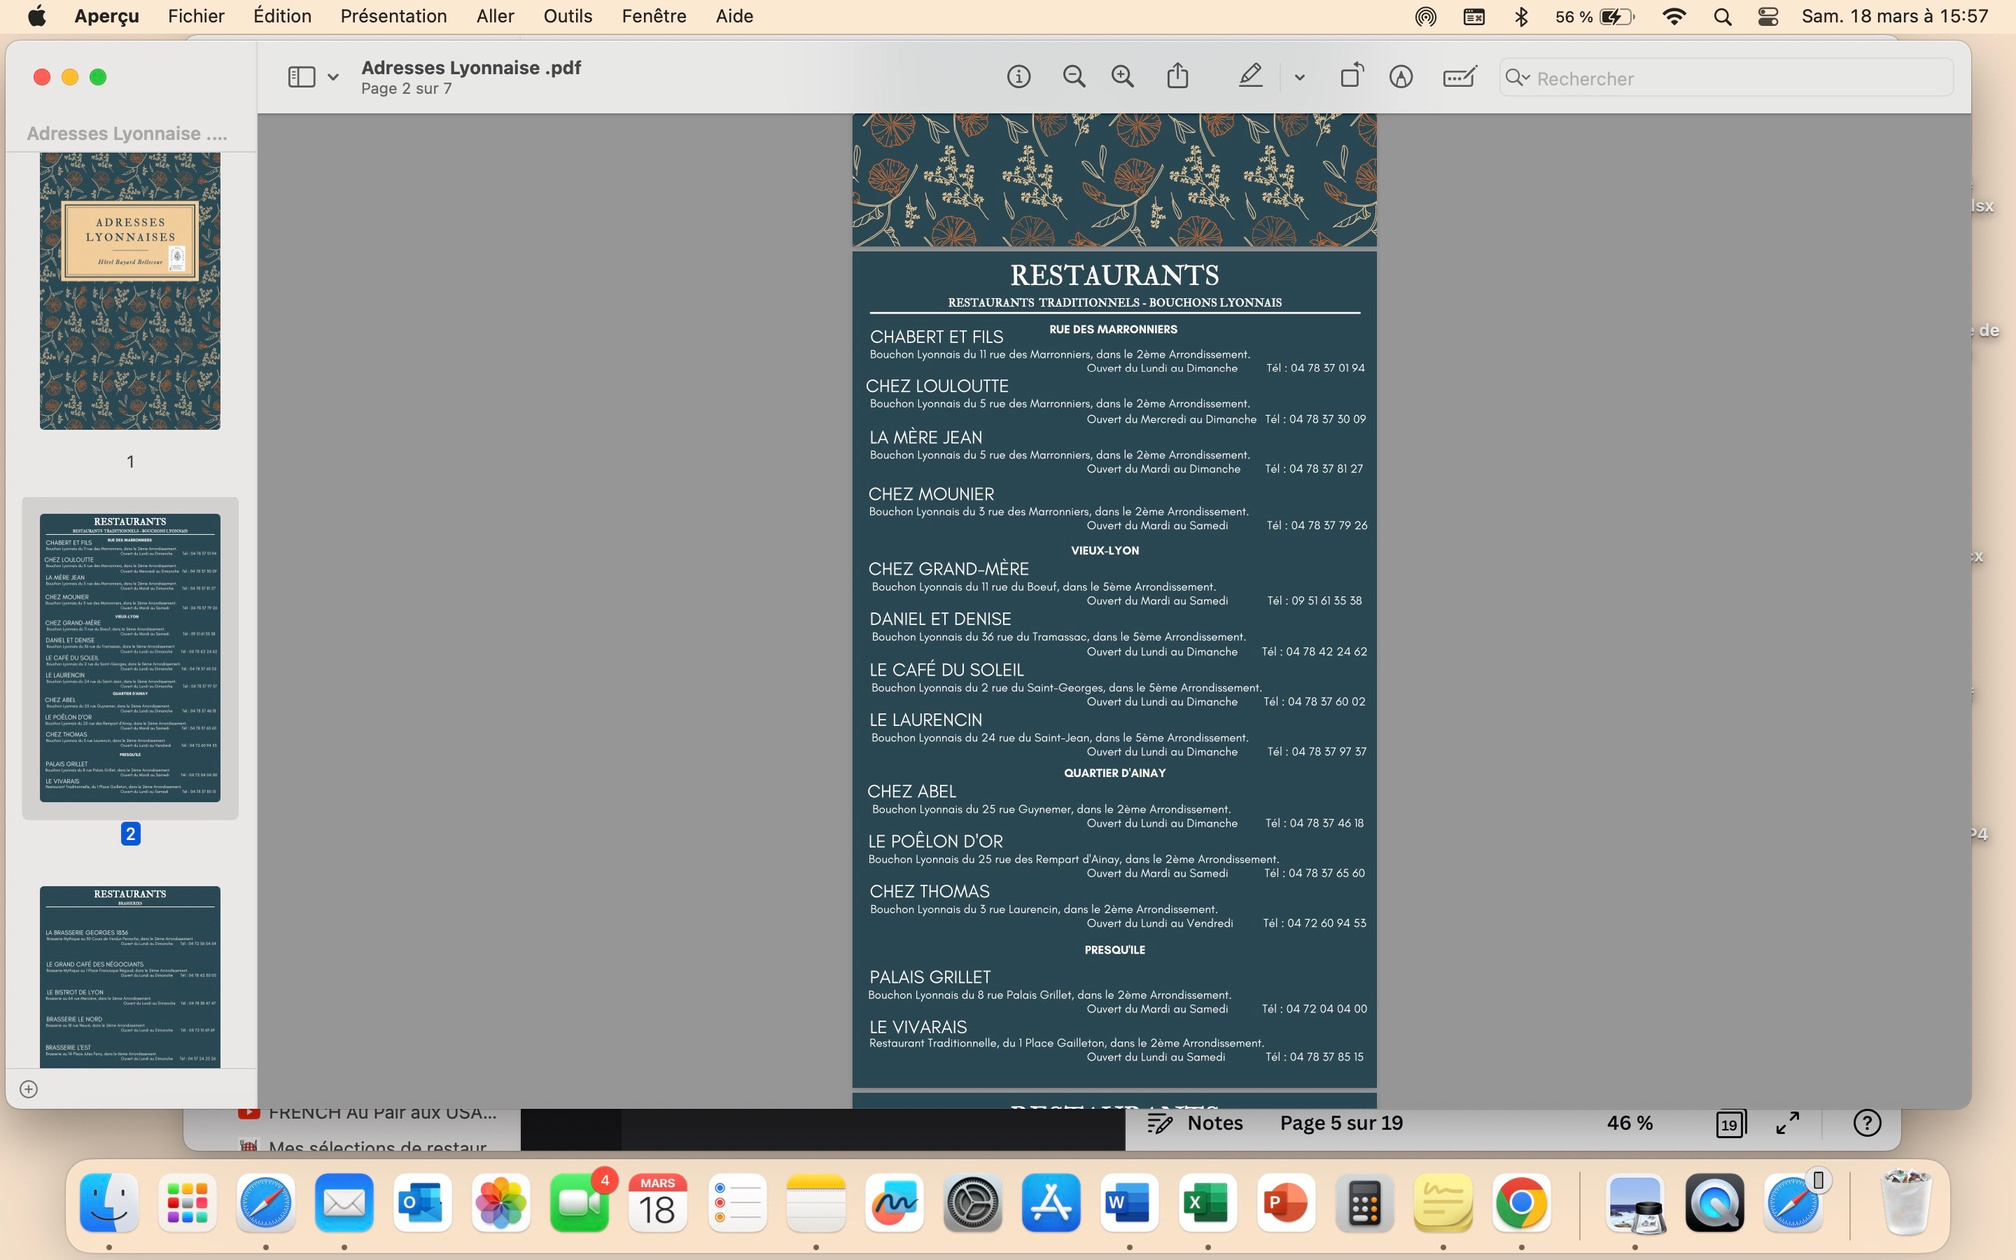Screen dimensions: 2016x1260
Task: Open the Aide menu
Action: [x=734, y=16]
